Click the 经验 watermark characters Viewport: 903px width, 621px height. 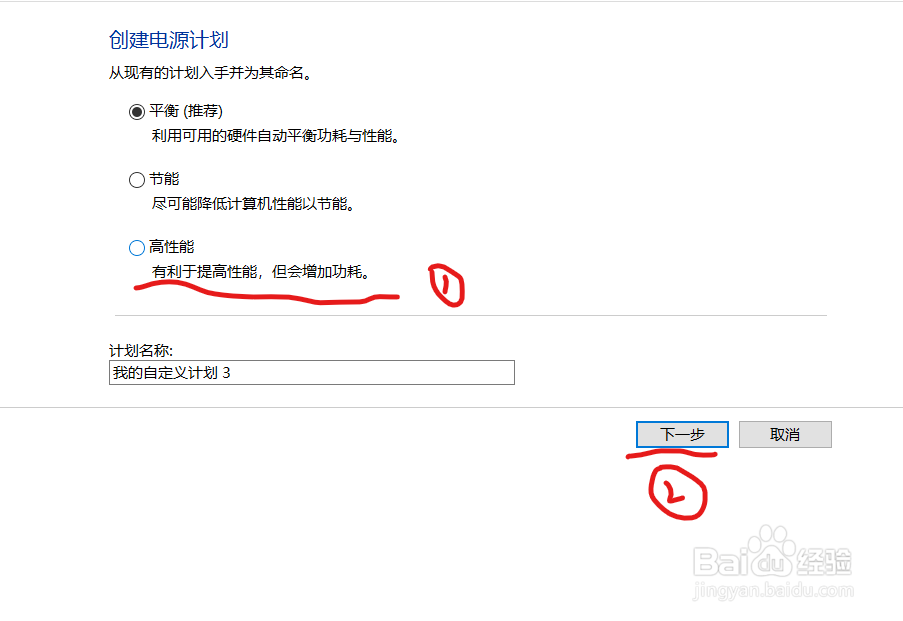(825, 562)
